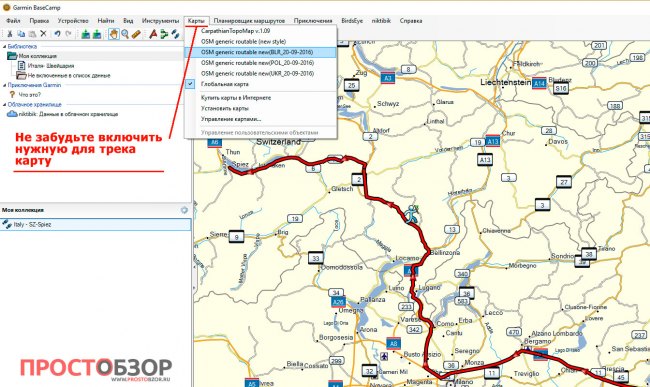Screen dimensions: 650x387
Task: Open the BirdsEye menu
Action: click(x=352, y=20)
